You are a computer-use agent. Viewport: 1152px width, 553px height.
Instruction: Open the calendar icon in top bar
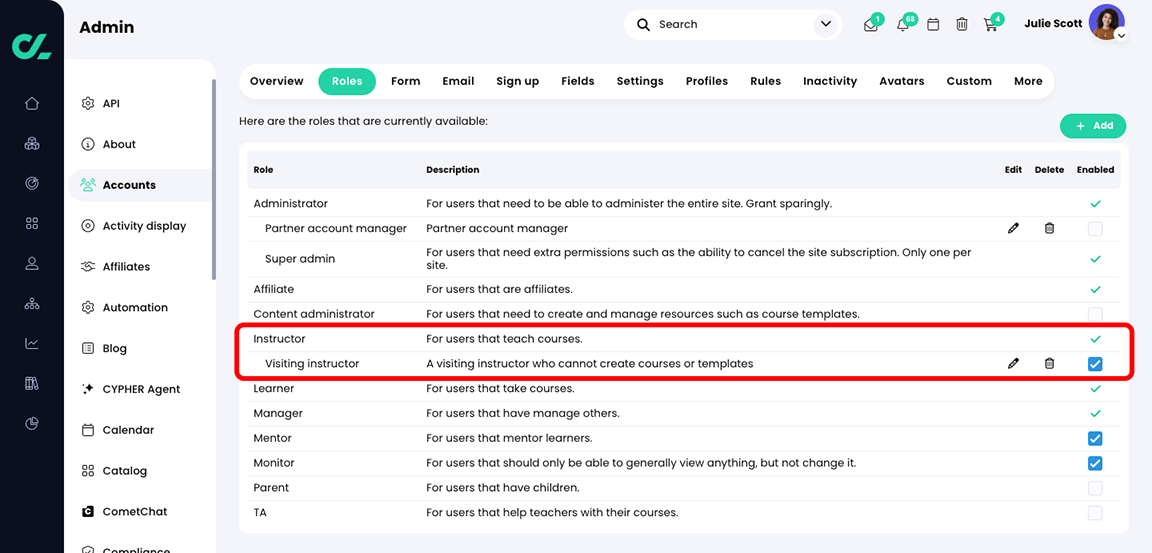[933, 25]
